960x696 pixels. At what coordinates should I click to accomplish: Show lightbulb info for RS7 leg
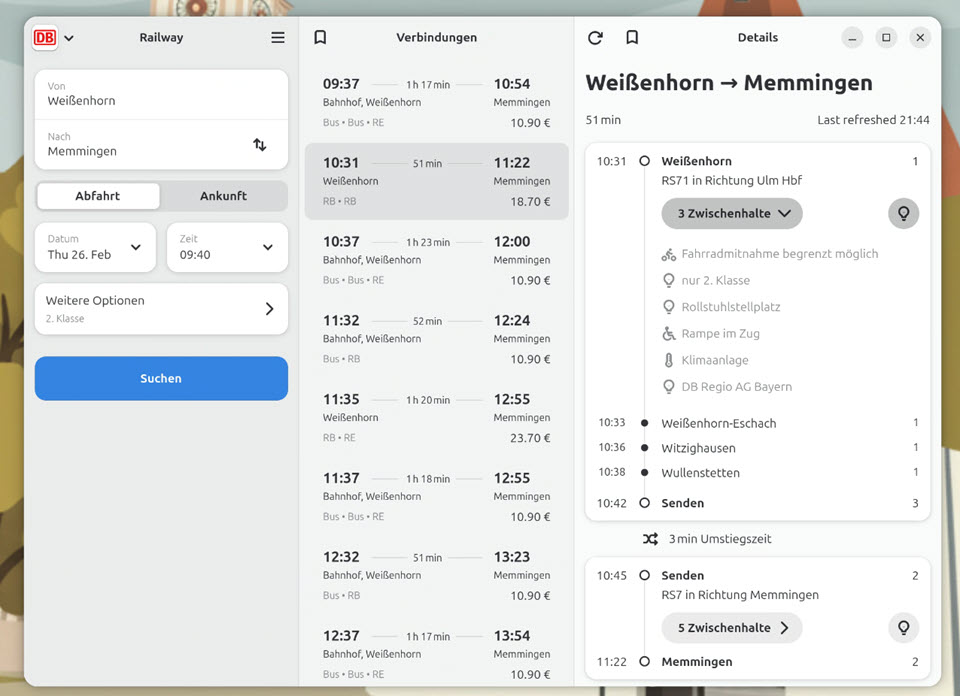tap(903, 628)
